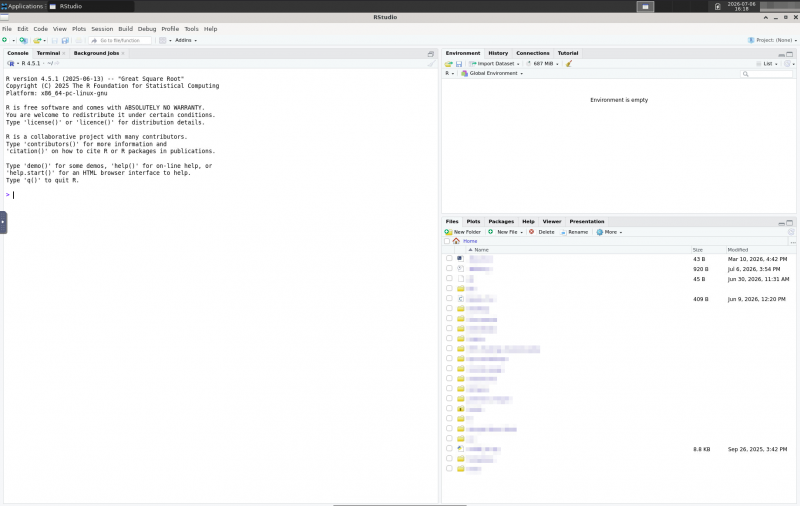Screen dimensions: 800x506
Task: Click the R console input prompt line
Action: tap(220, 195)
